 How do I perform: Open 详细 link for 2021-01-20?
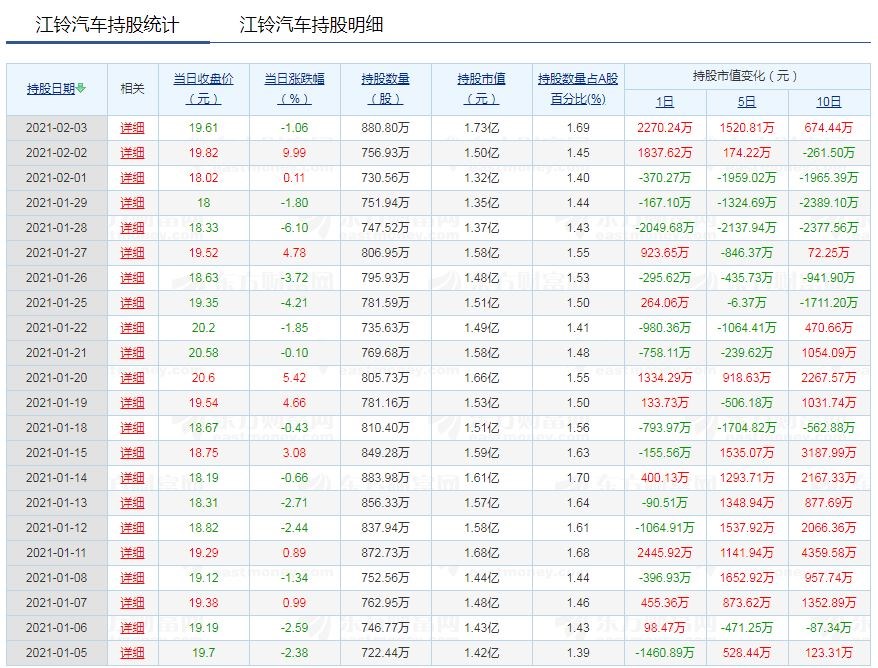point(132,378)
